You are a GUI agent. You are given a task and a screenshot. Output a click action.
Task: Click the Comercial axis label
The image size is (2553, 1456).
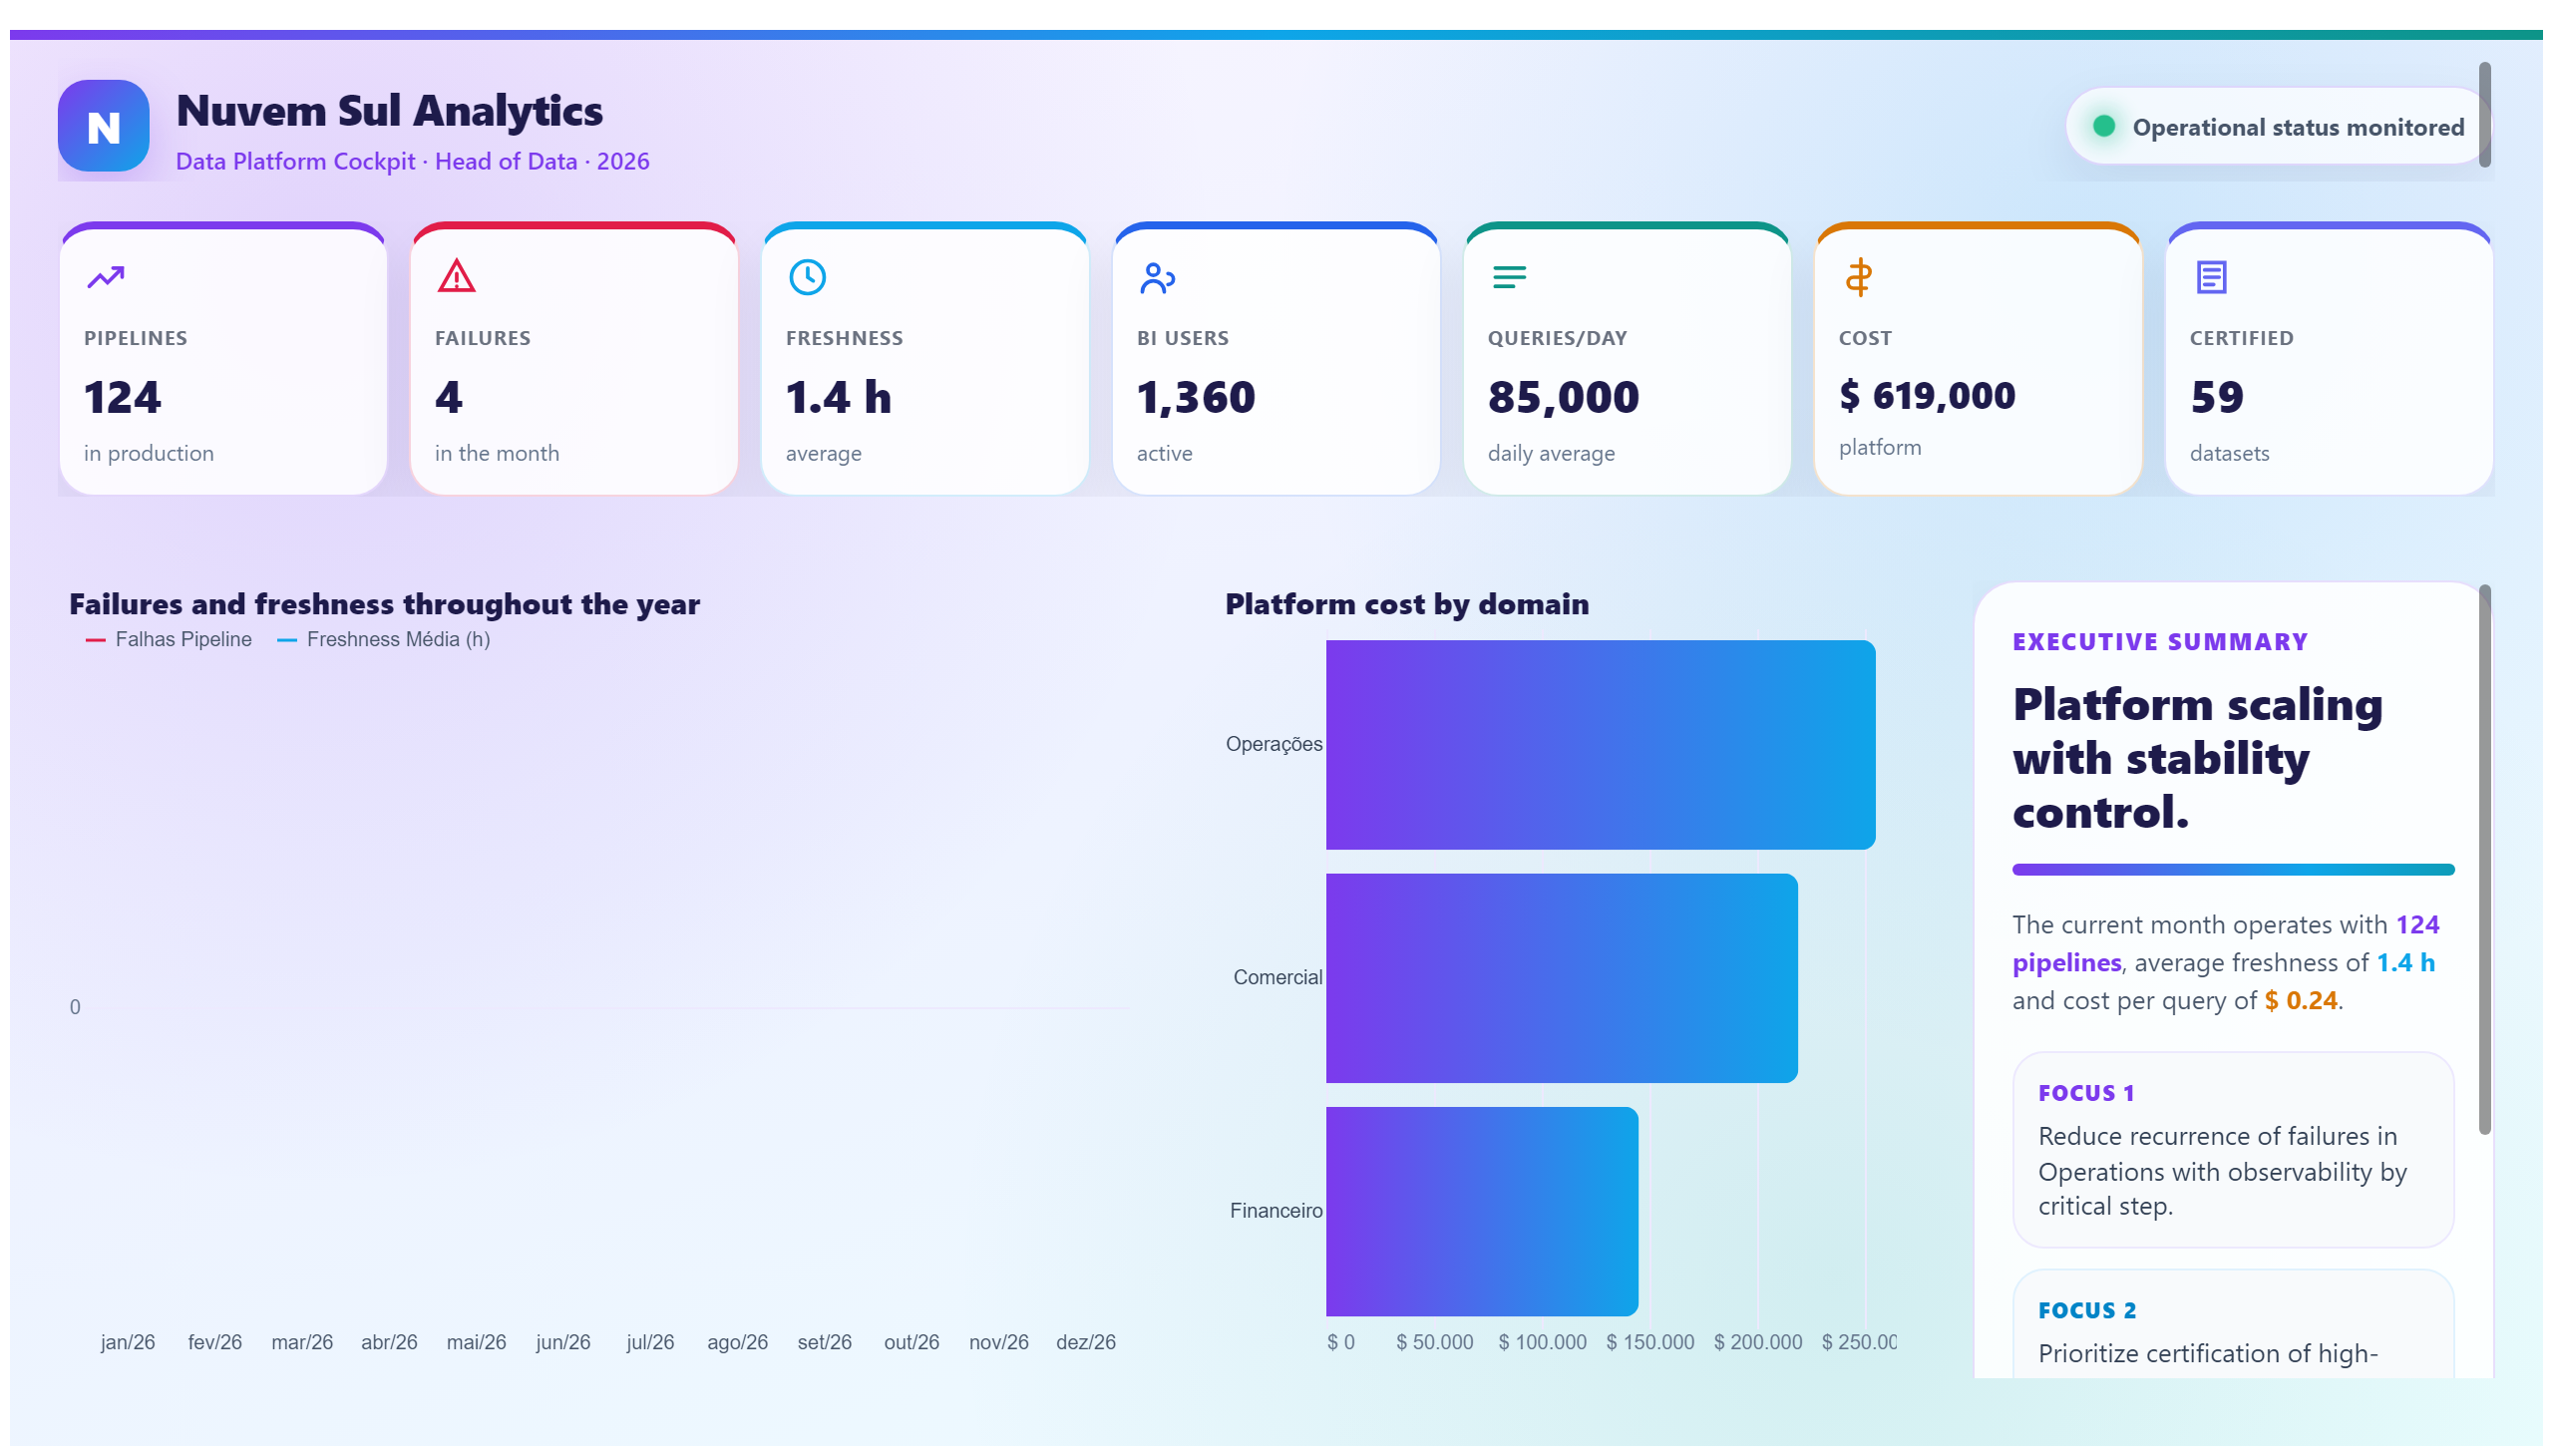(1277, 977)
